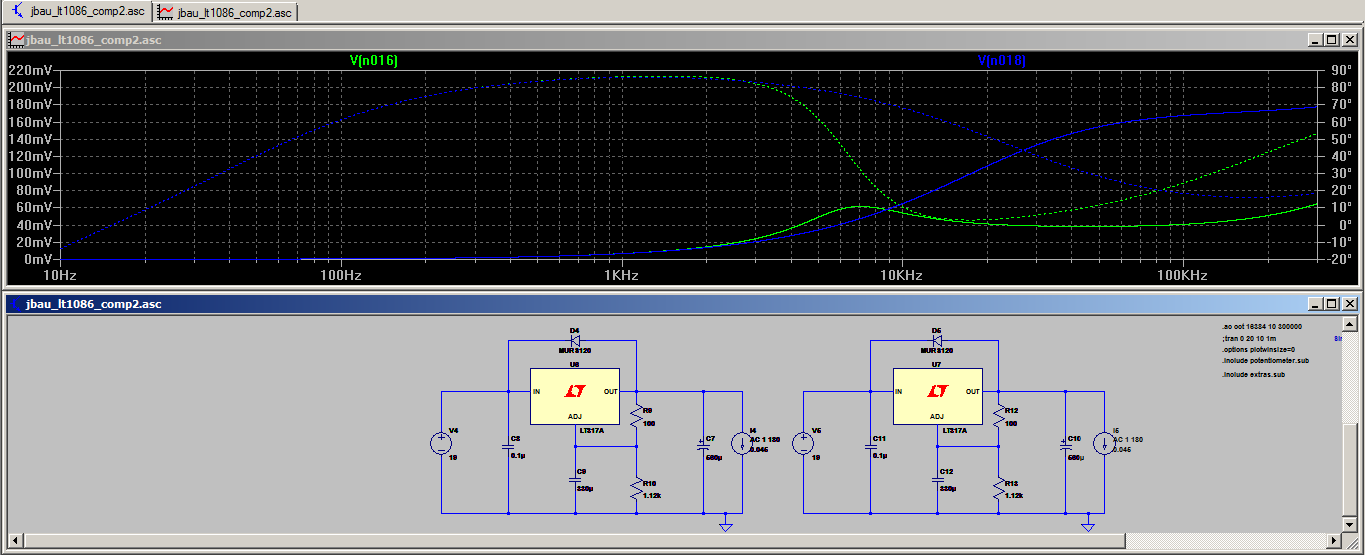This screenshot has width=1366, height=555.
Task: Click the ground symbol below I4
Action: 726,525
